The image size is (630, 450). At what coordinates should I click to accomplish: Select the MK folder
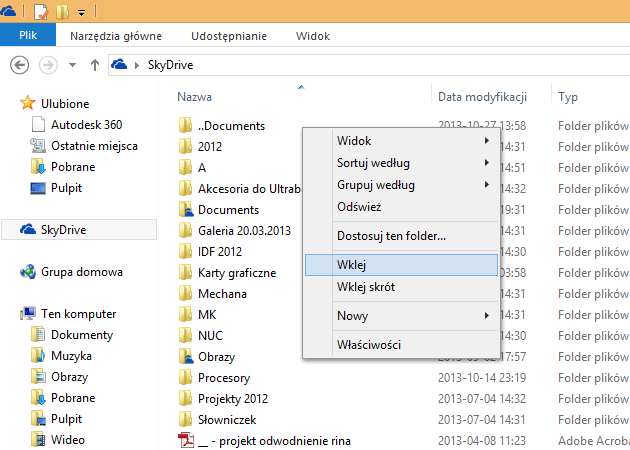[207, 314]
